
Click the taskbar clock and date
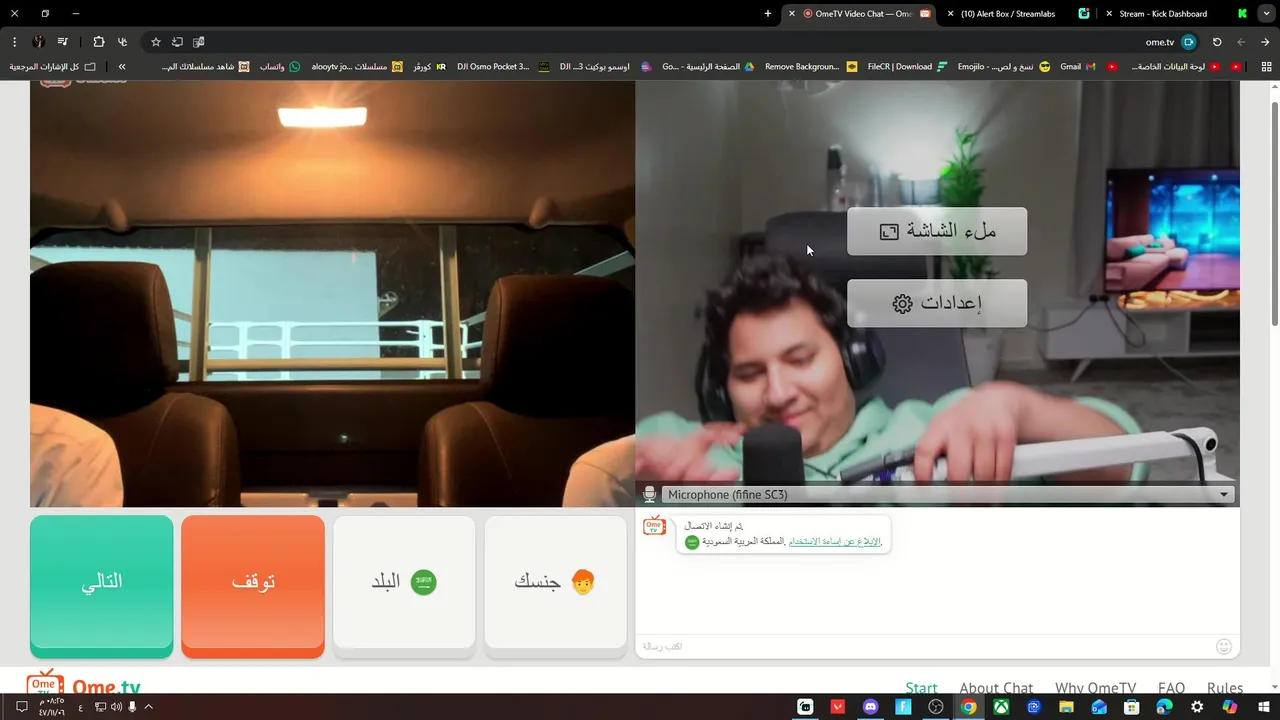[x=51, y=707]
